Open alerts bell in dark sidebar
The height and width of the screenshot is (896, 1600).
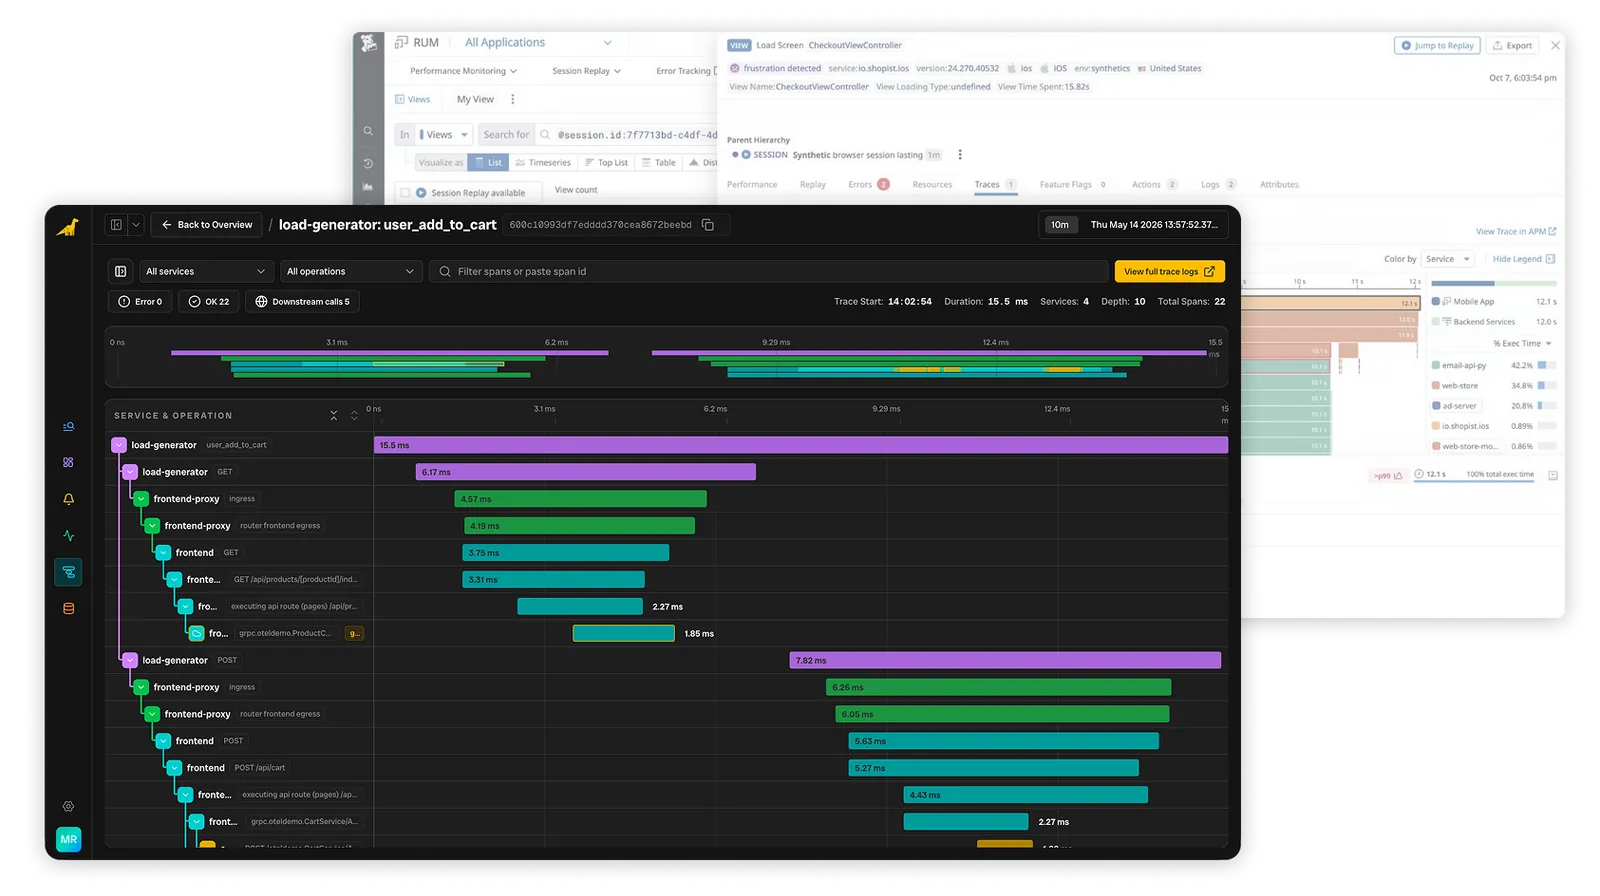[68, 499]
